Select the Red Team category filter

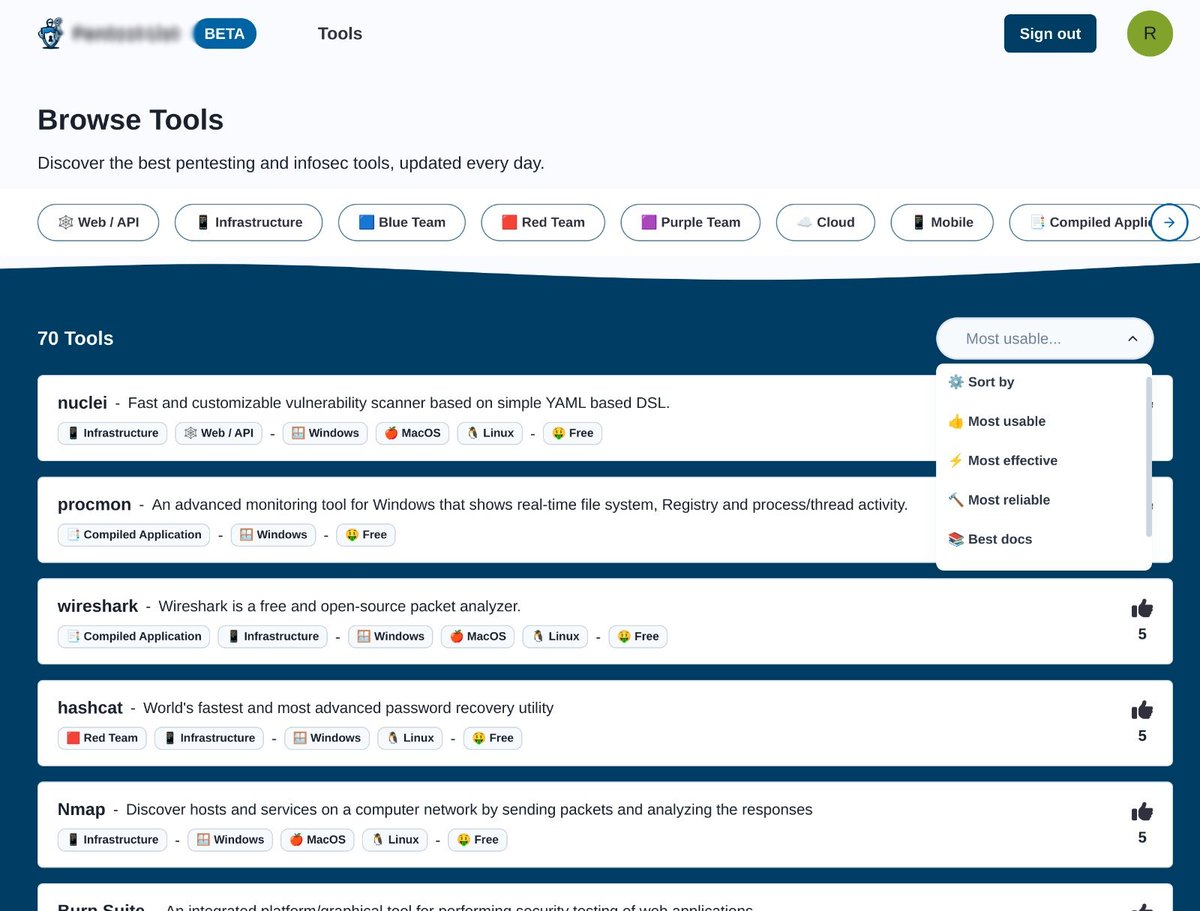pos(543,222)
